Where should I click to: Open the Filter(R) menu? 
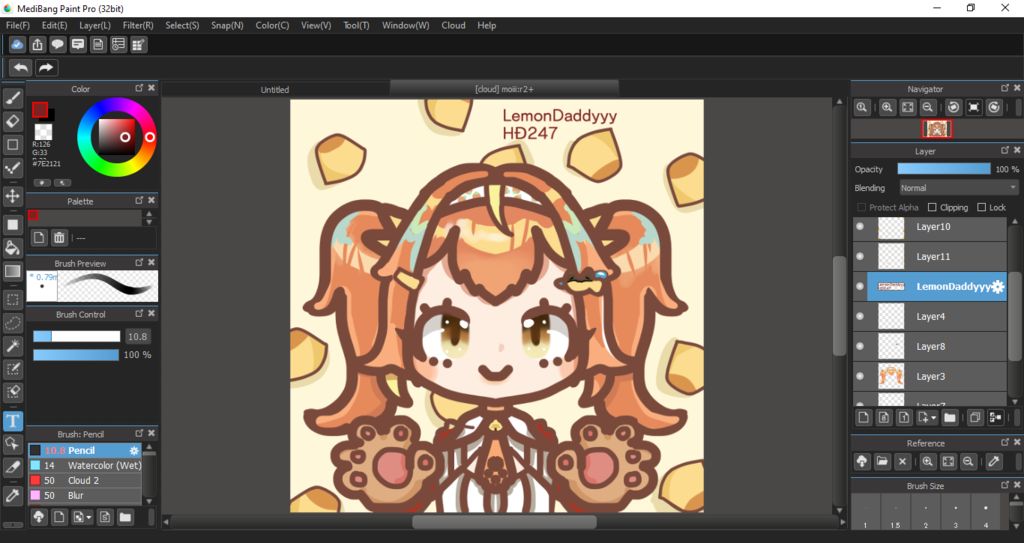[138, 25]
